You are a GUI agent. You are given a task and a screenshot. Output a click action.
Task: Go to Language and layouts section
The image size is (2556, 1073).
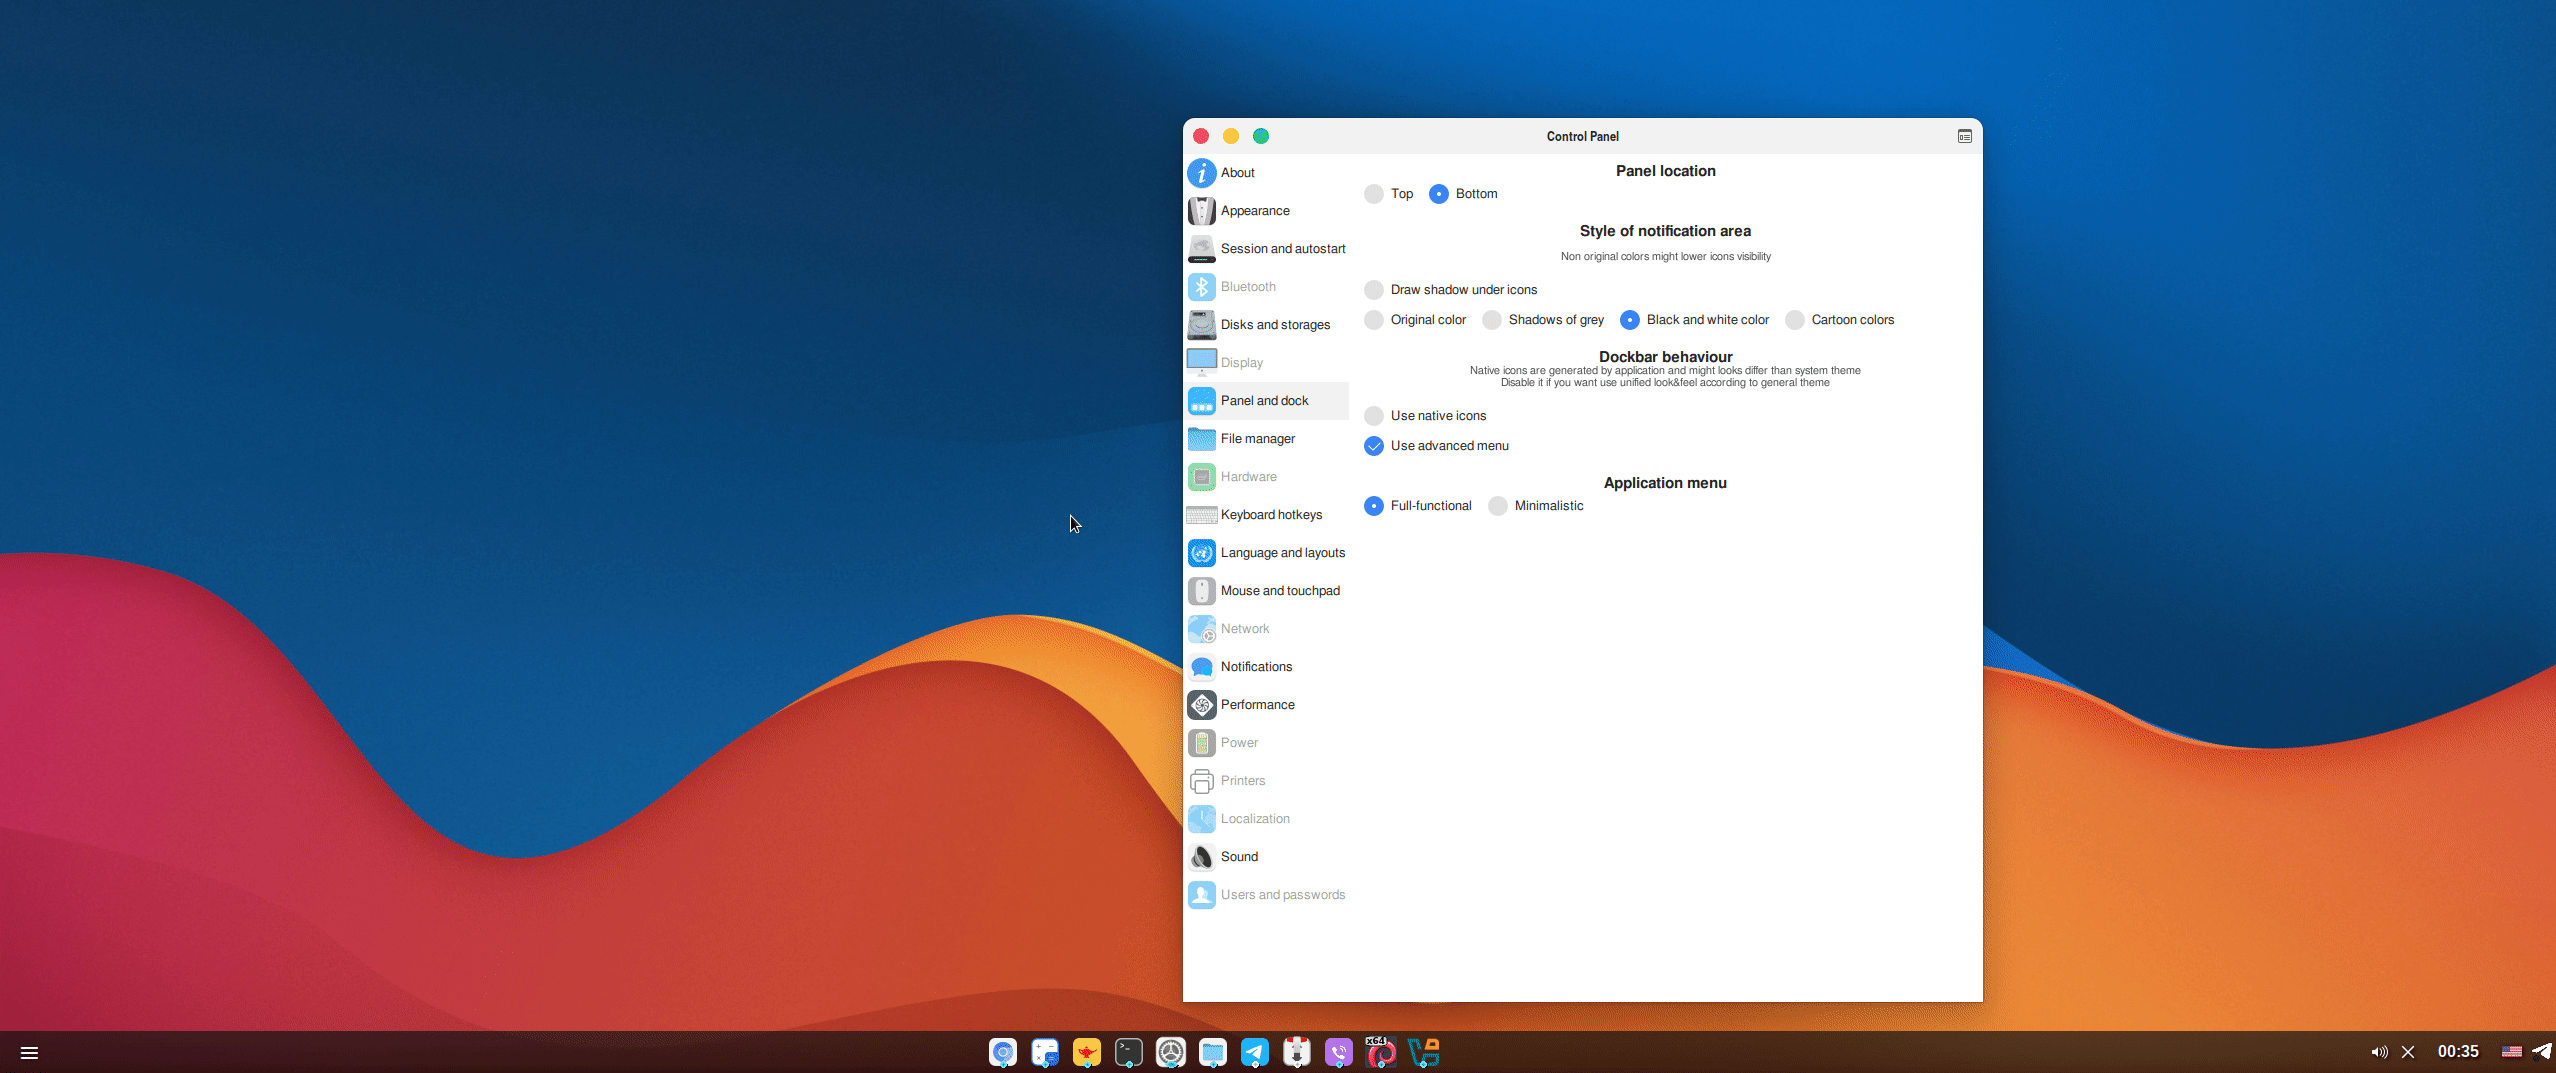tap(1282, 553)
